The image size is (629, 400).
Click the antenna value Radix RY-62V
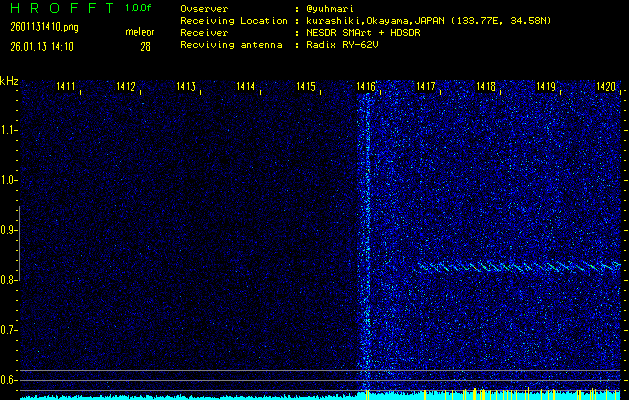point(342,45)
